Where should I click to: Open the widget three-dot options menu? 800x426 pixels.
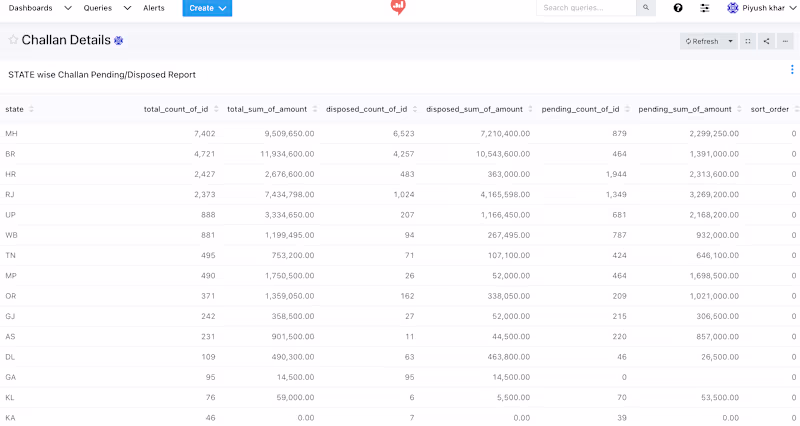tap(792, 69)
